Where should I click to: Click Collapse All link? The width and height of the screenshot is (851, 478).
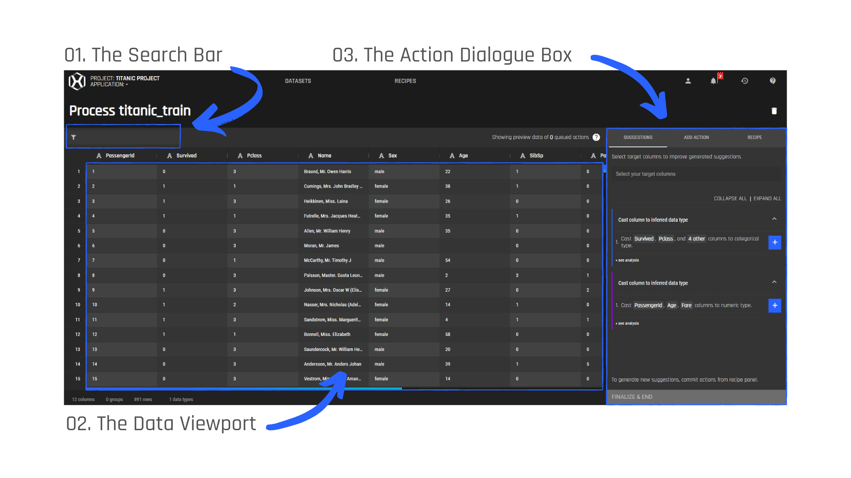point(730,199)
